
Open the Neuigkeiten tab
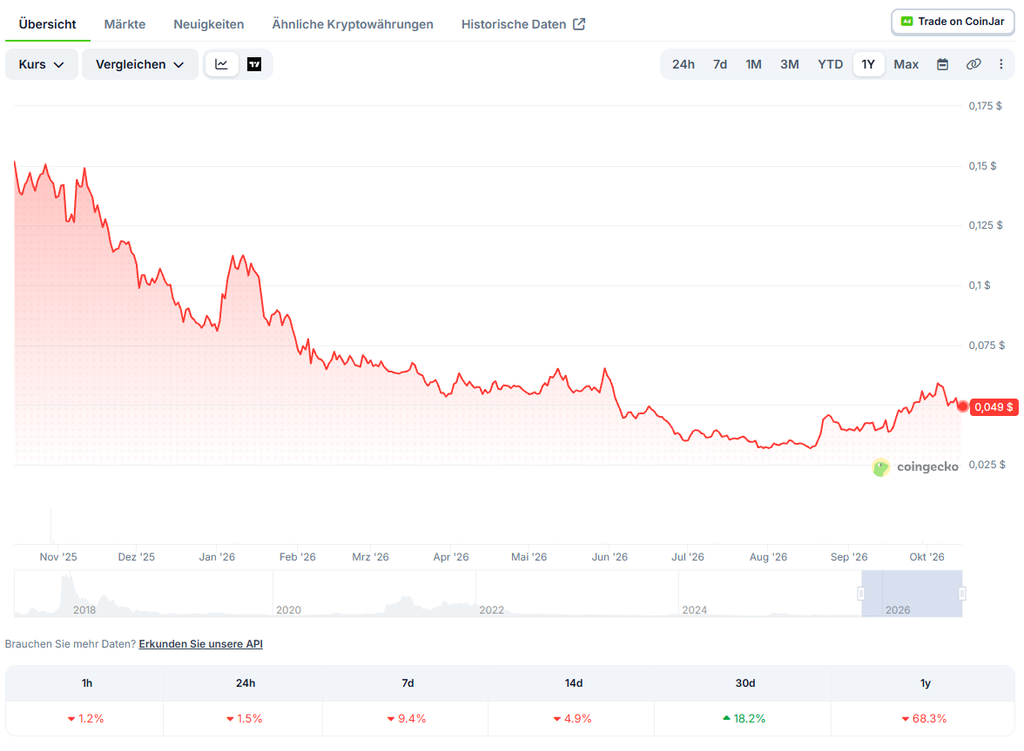click(208, 24)
